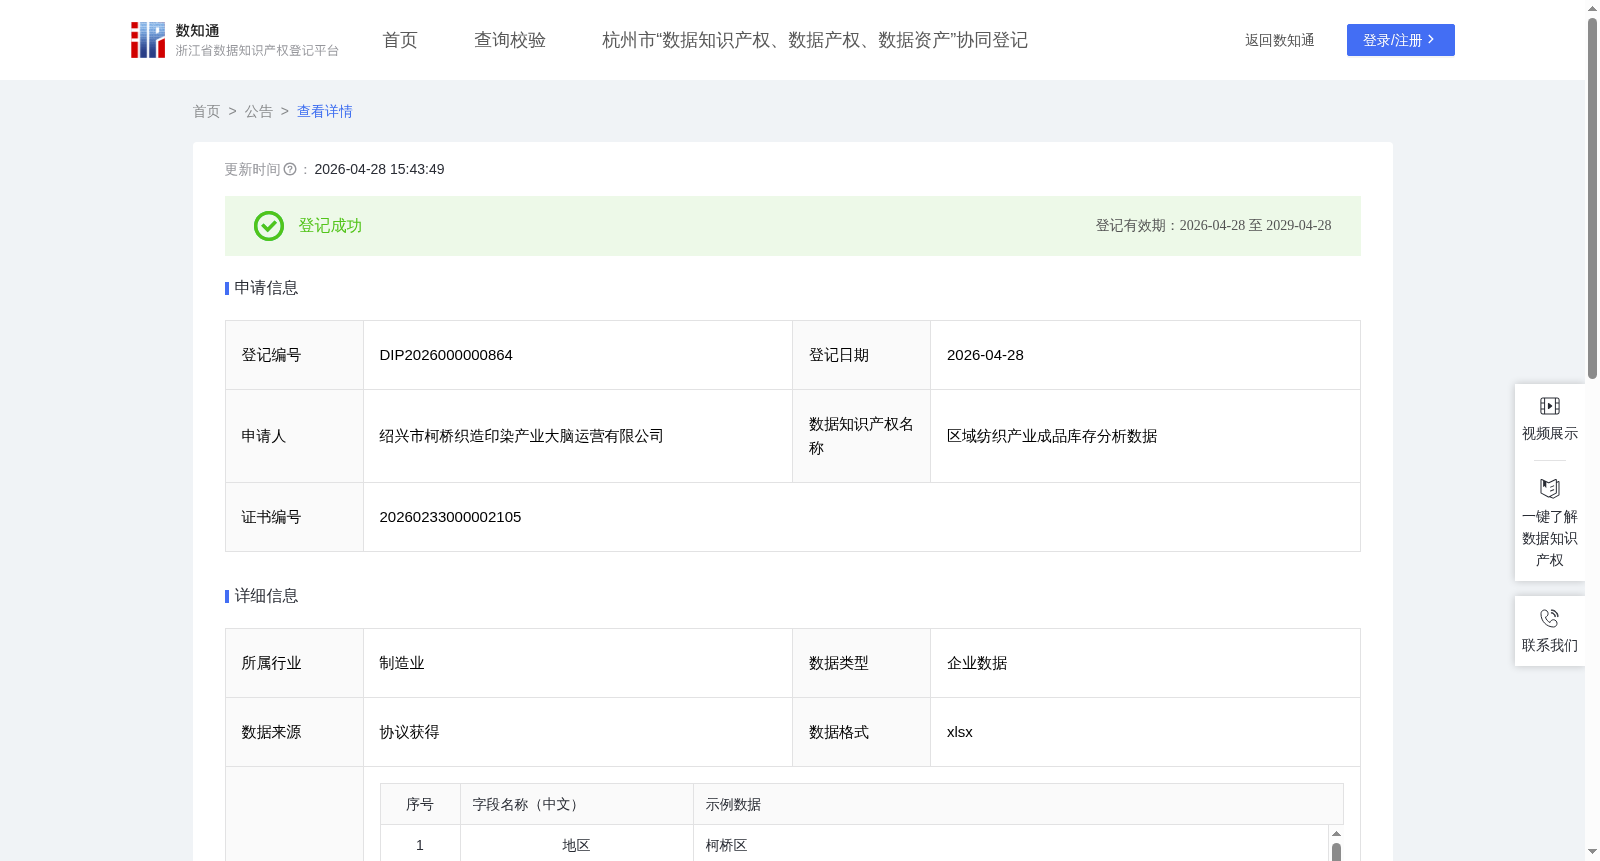Click the 证书编号 label cell

294,517
